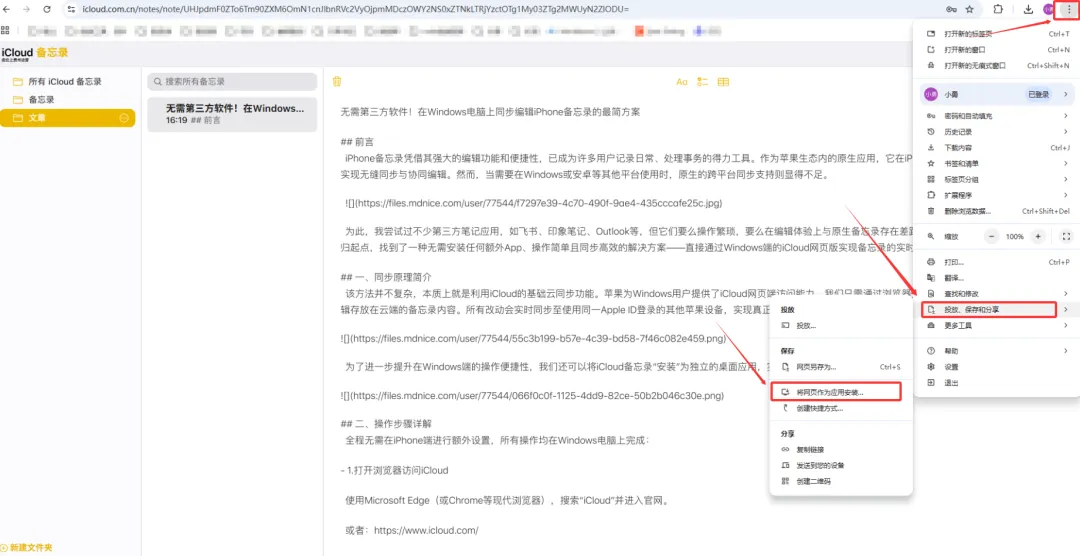Choose 网页另存为... in submenu
This screenshot has height=556, width=1080.
840,367
